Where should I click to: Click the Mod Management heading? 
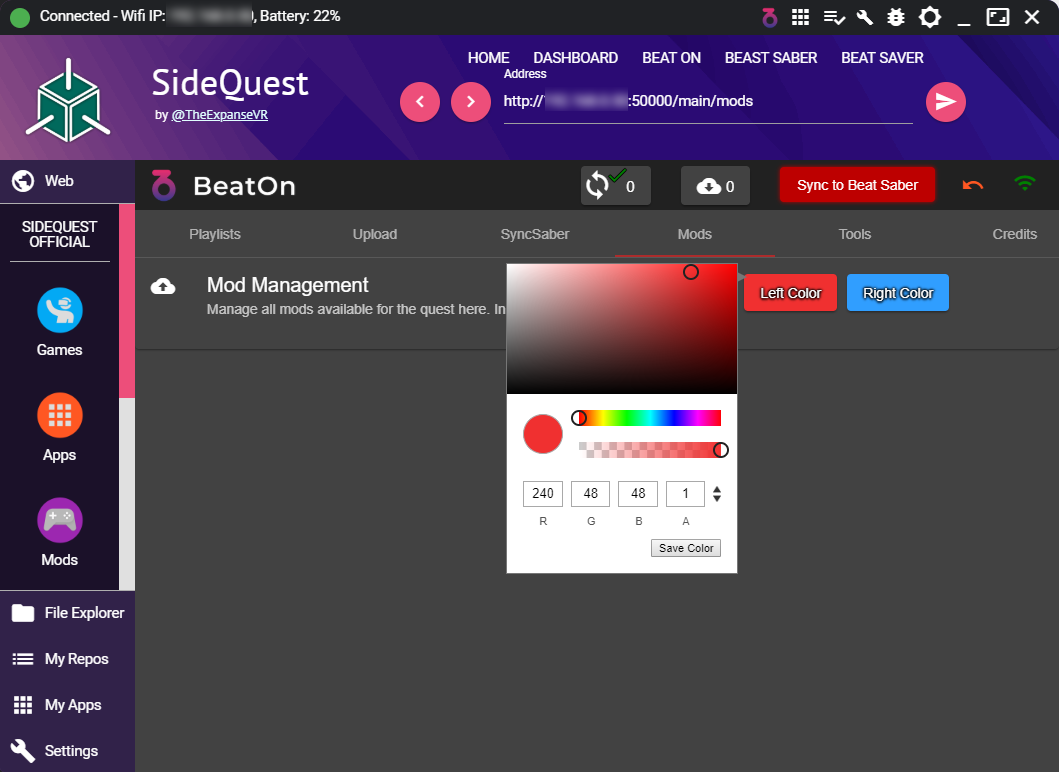pos(287,285)
